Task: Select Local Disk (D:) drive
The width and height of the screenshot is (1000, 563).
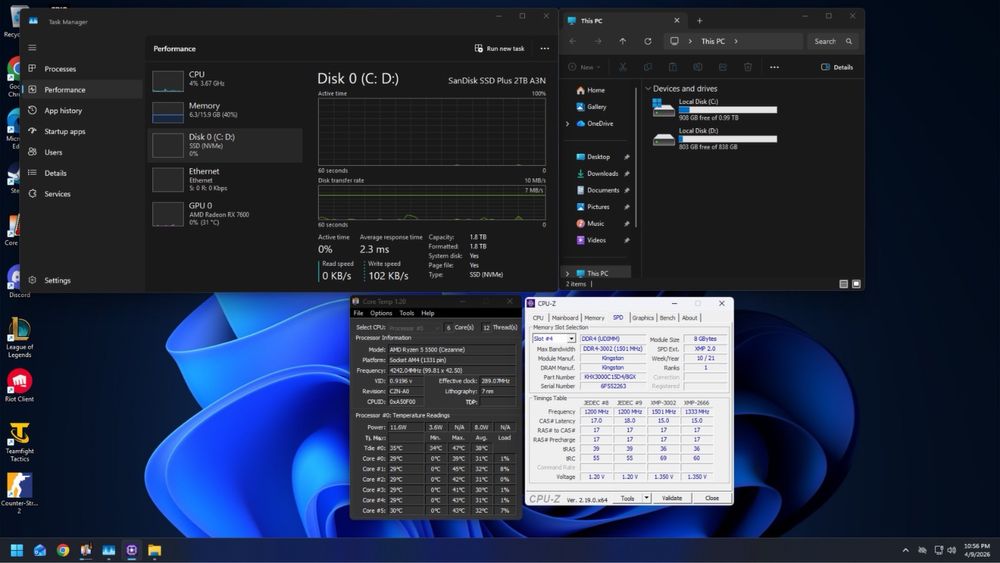Action: pos(714,138)
